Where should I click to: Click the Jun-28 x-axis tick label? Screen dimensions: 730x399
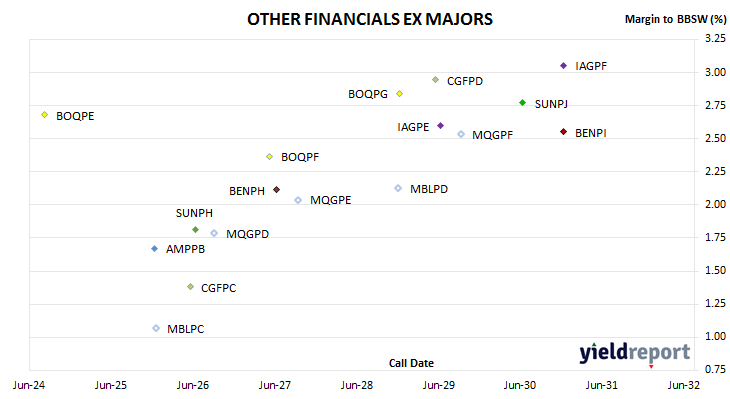pyautogui.click(x=357, y=385)
